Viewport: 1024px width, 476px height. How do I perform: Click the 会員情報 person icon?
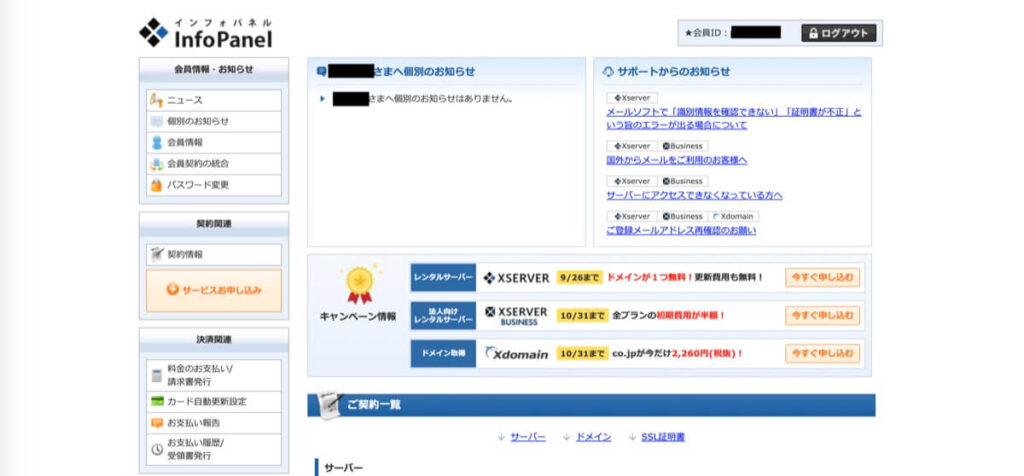157,142
